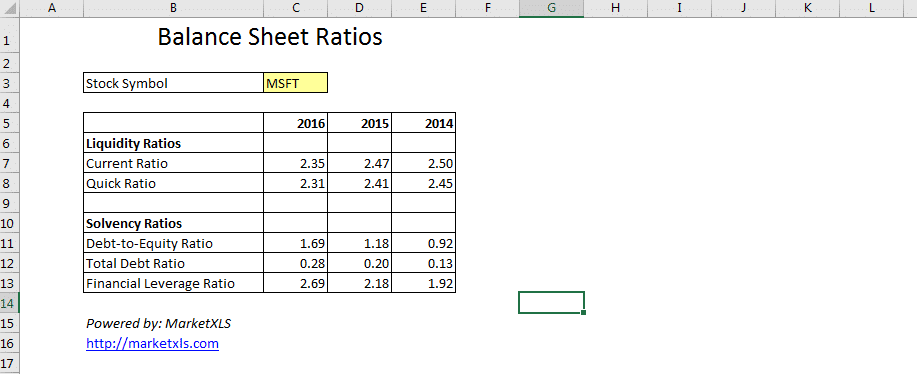This screenshot has width=917, height=374.
Task: Select the Balance Sheet Ratios title
Action: click(270, 37)
